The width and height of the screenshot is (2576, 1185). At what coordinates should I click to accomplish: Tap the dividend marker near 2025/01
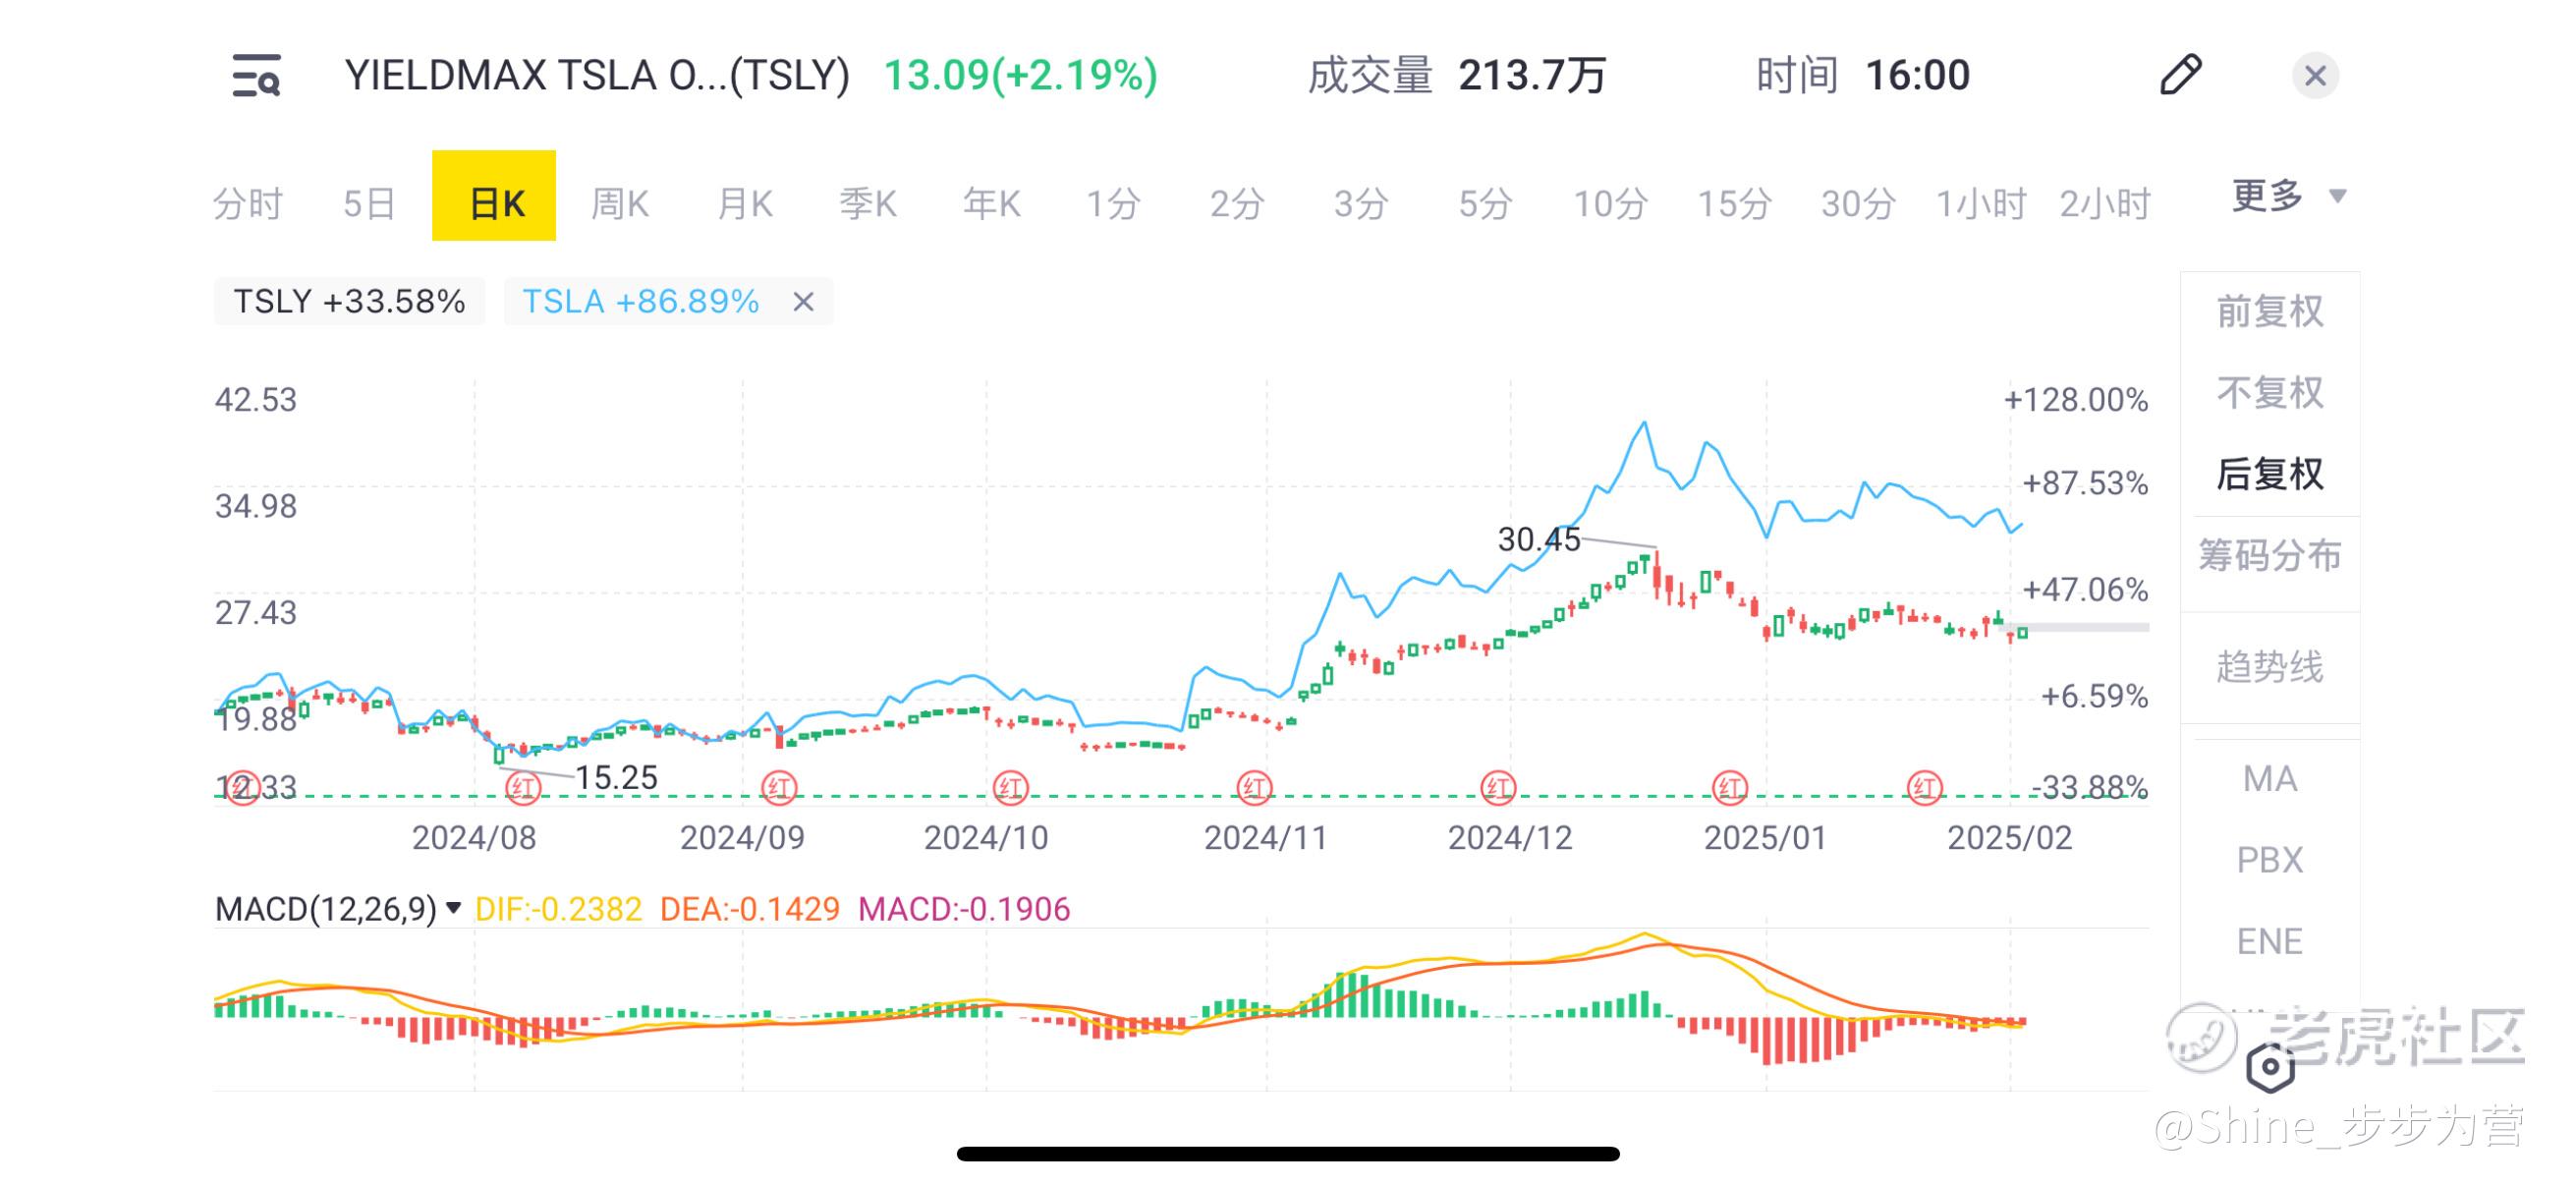1730,788
